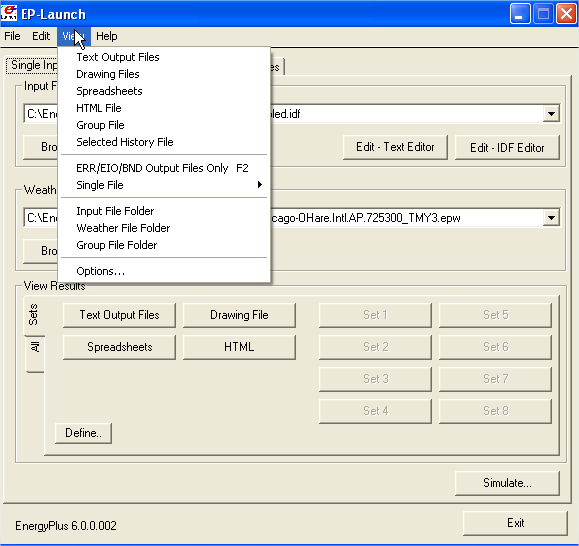The image size is (579, 546).
Task: Select Selected History File entry
Action: point(164,142)
